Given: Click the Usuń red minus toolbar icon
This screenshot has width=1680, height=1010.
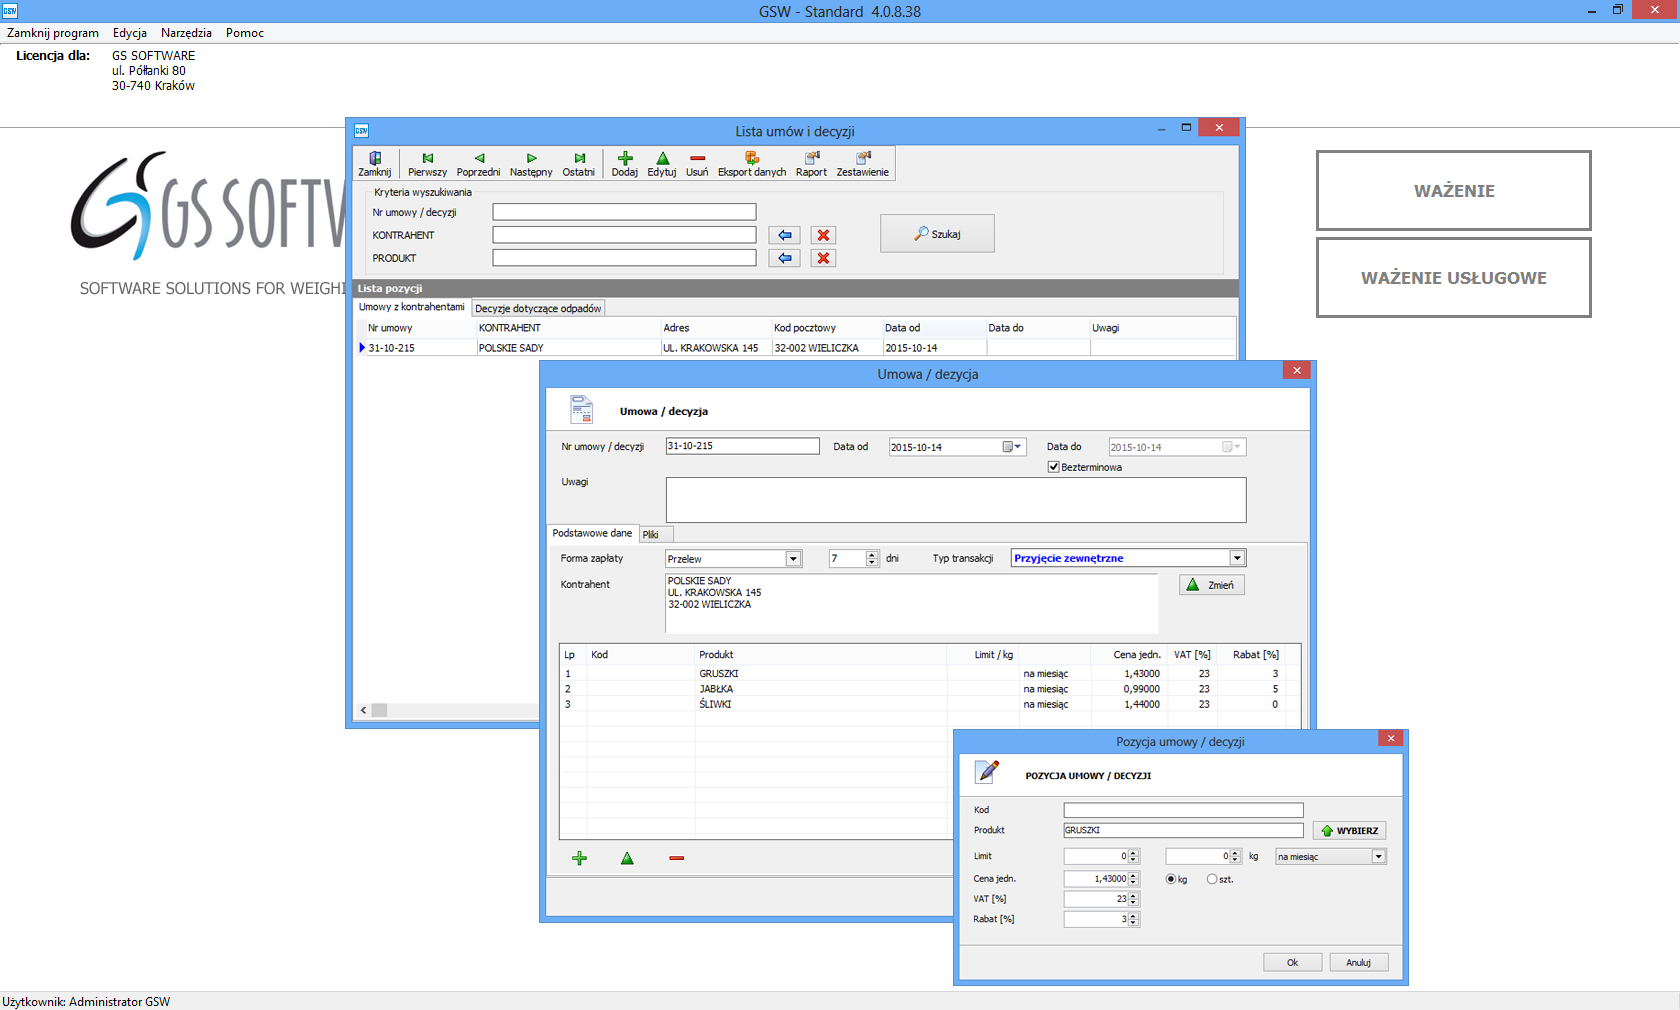Looking at the screenshot, I should click(x=697, y=164).
